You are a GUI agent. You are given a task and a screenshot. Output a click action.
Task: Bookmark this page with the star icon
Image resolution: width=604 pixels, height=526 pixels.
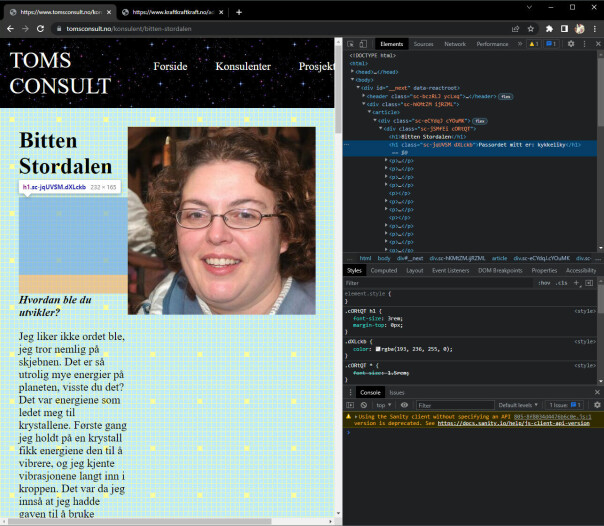coord(531,29)
